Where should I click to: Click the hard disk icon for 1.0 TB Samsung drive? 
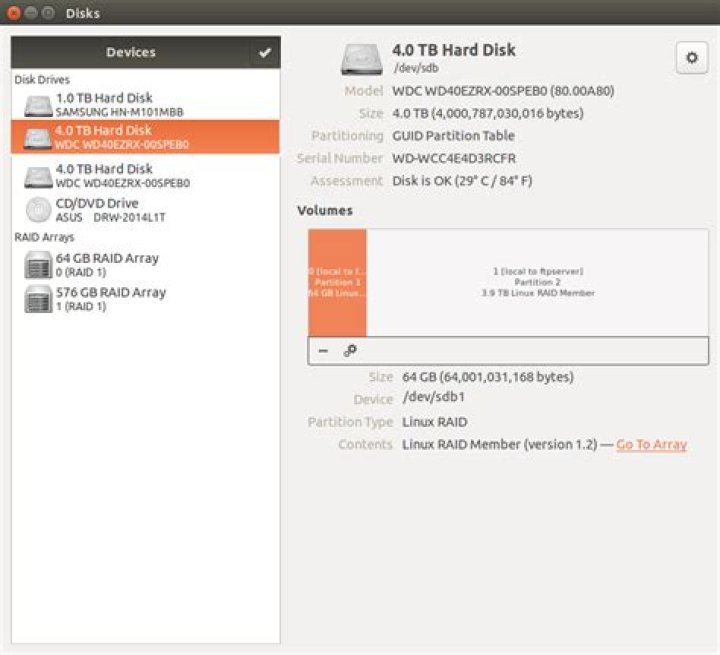[38, 105]
